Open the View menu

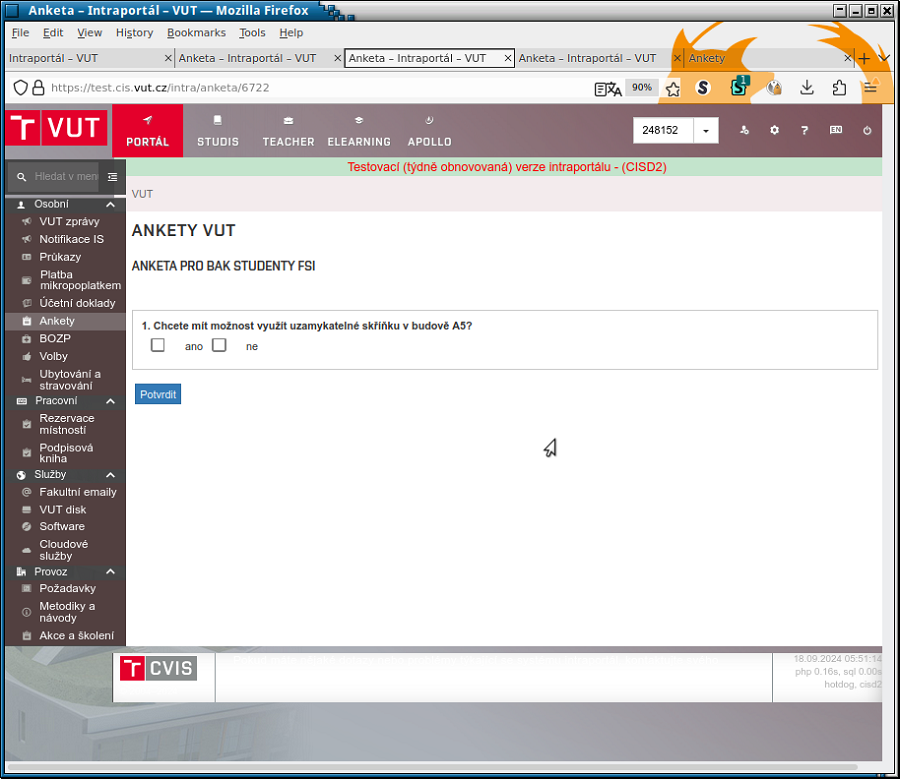click(x=90, y=33)
